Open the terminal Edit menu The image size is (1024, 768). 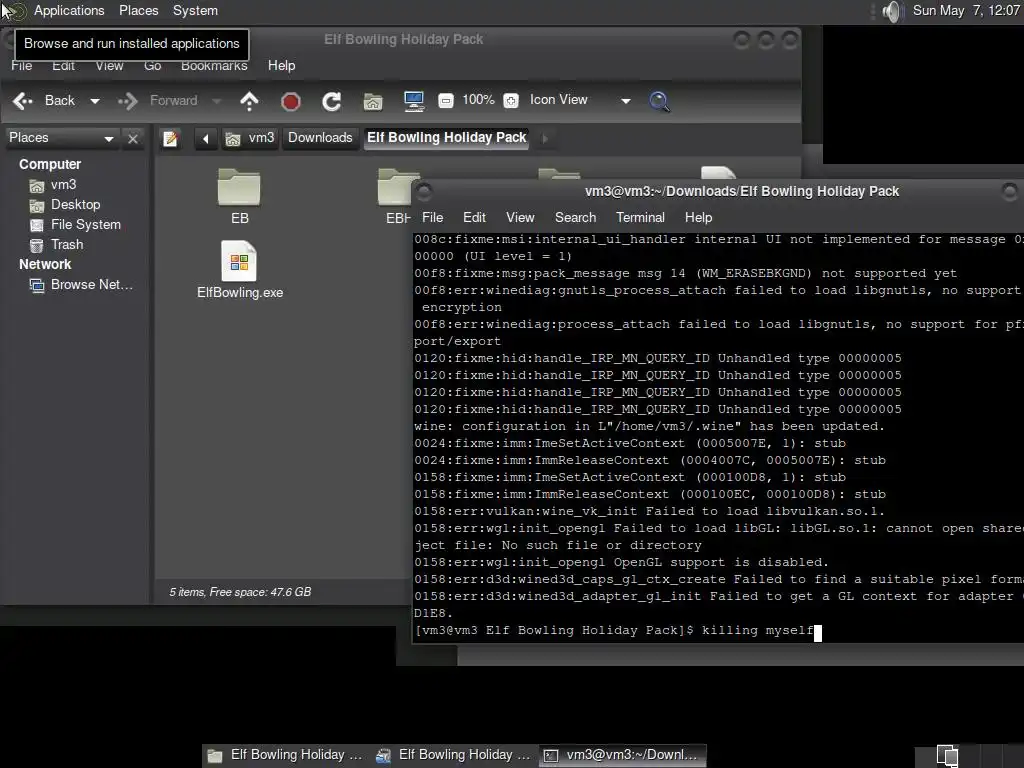(x=474, y=217)
